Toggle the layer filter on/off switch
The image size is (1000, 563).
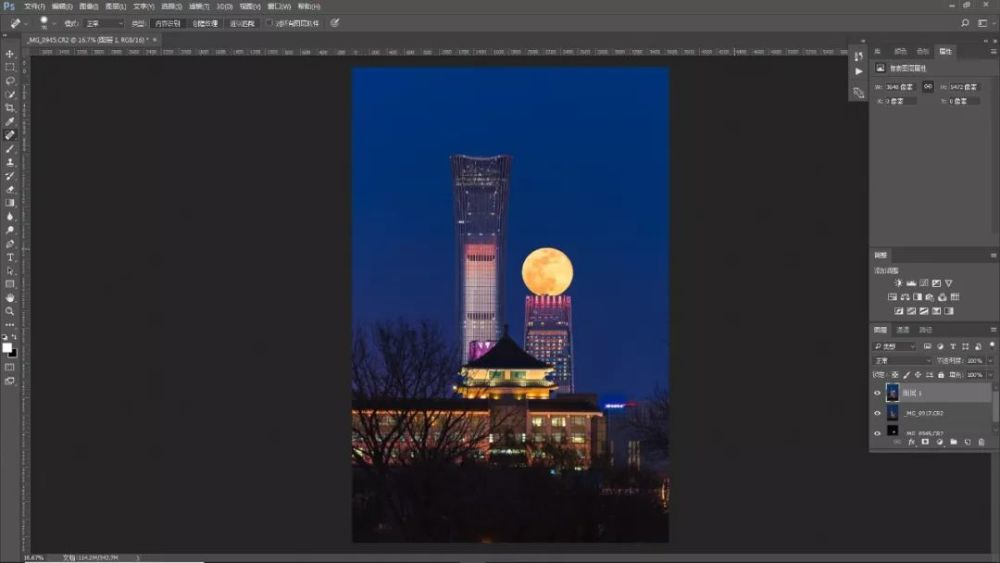[992, 345]
